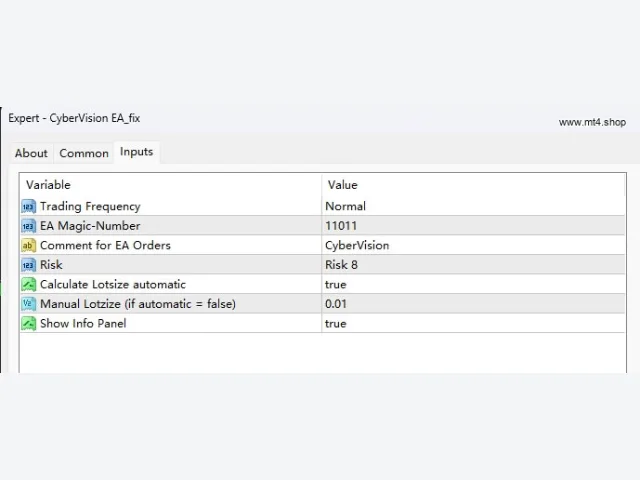The image size is (640, 480).
Task: Click the Expert - CyberVision EA_fix title
Action: click(74, 118)
